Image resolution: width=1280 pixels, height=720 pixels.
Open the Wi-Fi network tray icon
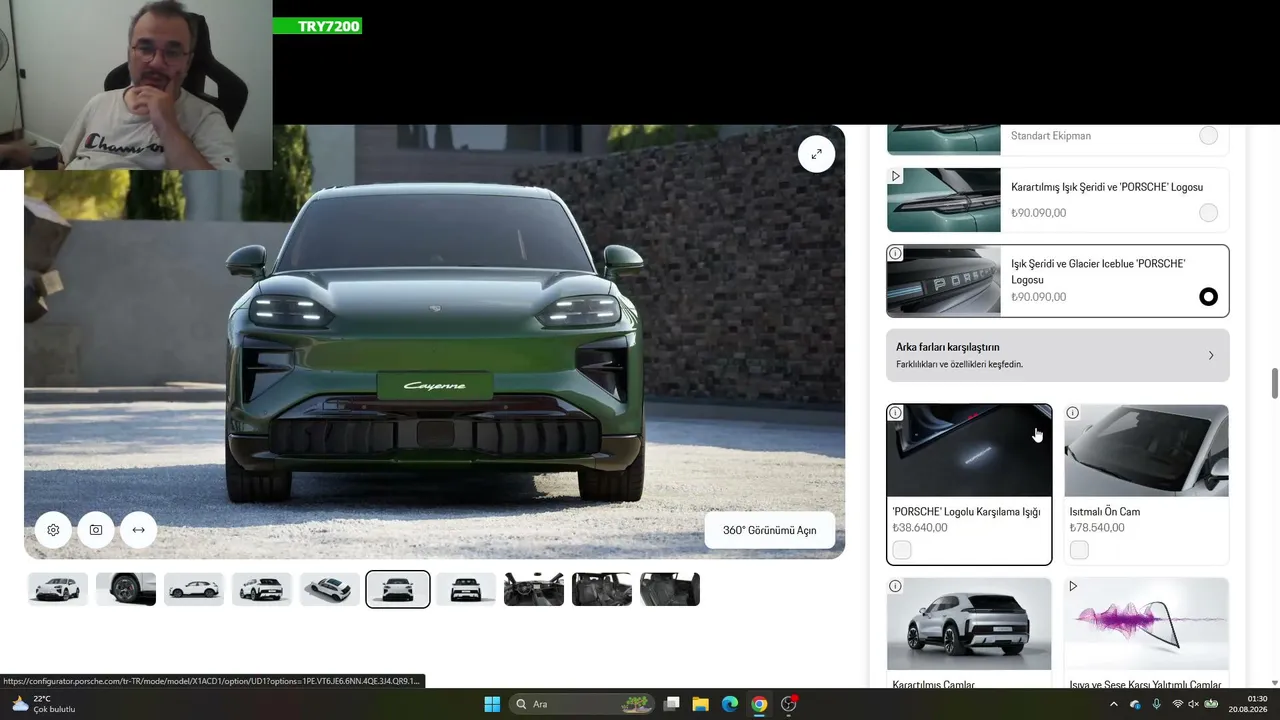coord(1177,704)
